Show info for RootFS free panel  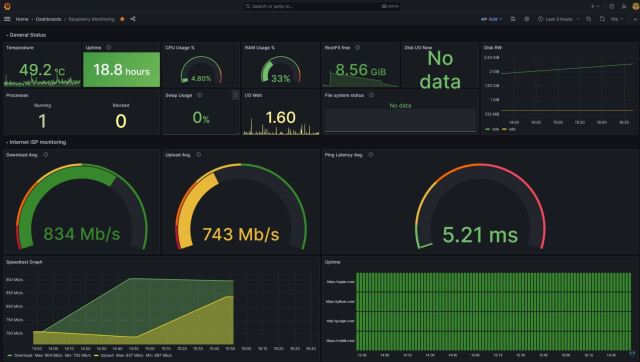pos(358,47)
